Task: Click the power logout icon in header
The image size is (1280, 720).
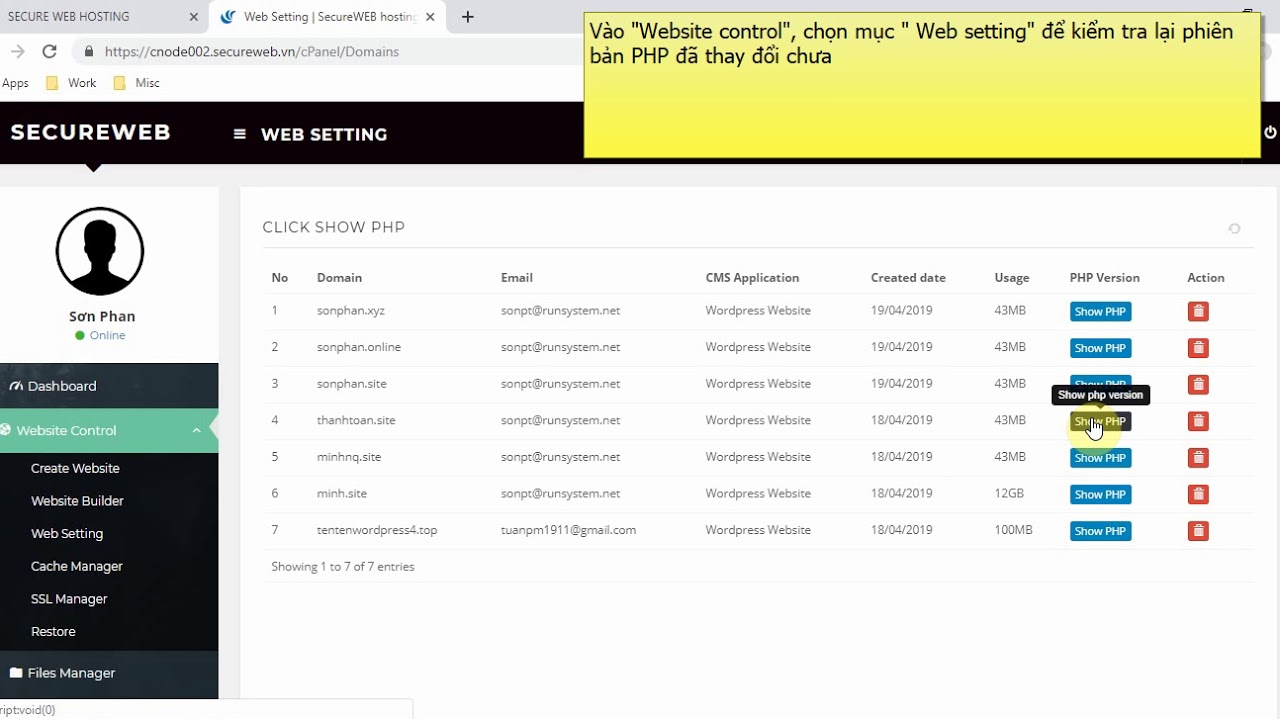Action: coord(1270,132)
